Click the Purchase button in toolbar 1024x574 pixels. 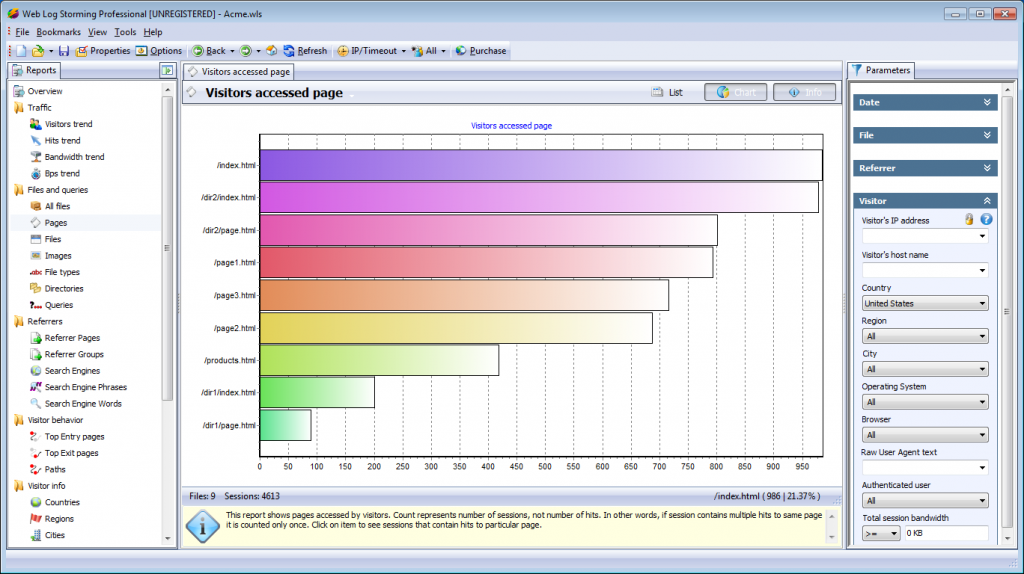click(481, 51)
